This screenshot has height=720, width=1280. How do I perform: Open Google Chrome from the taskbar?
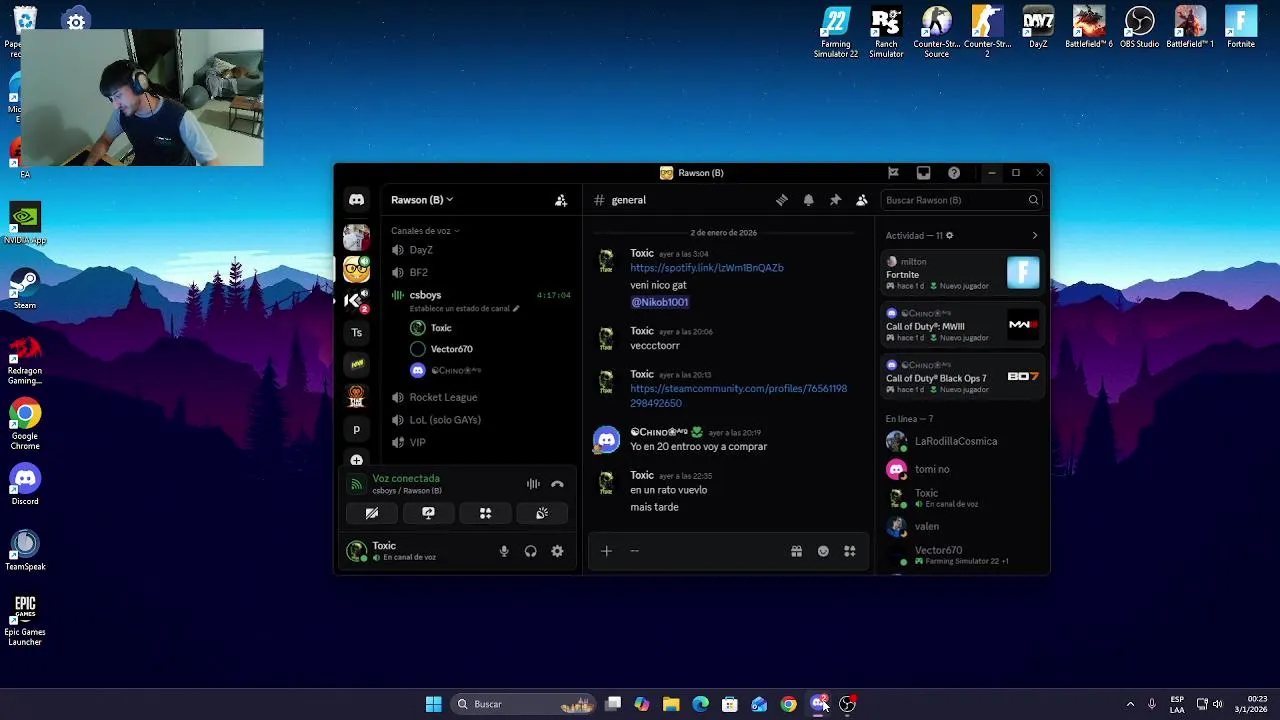[789, 704]
